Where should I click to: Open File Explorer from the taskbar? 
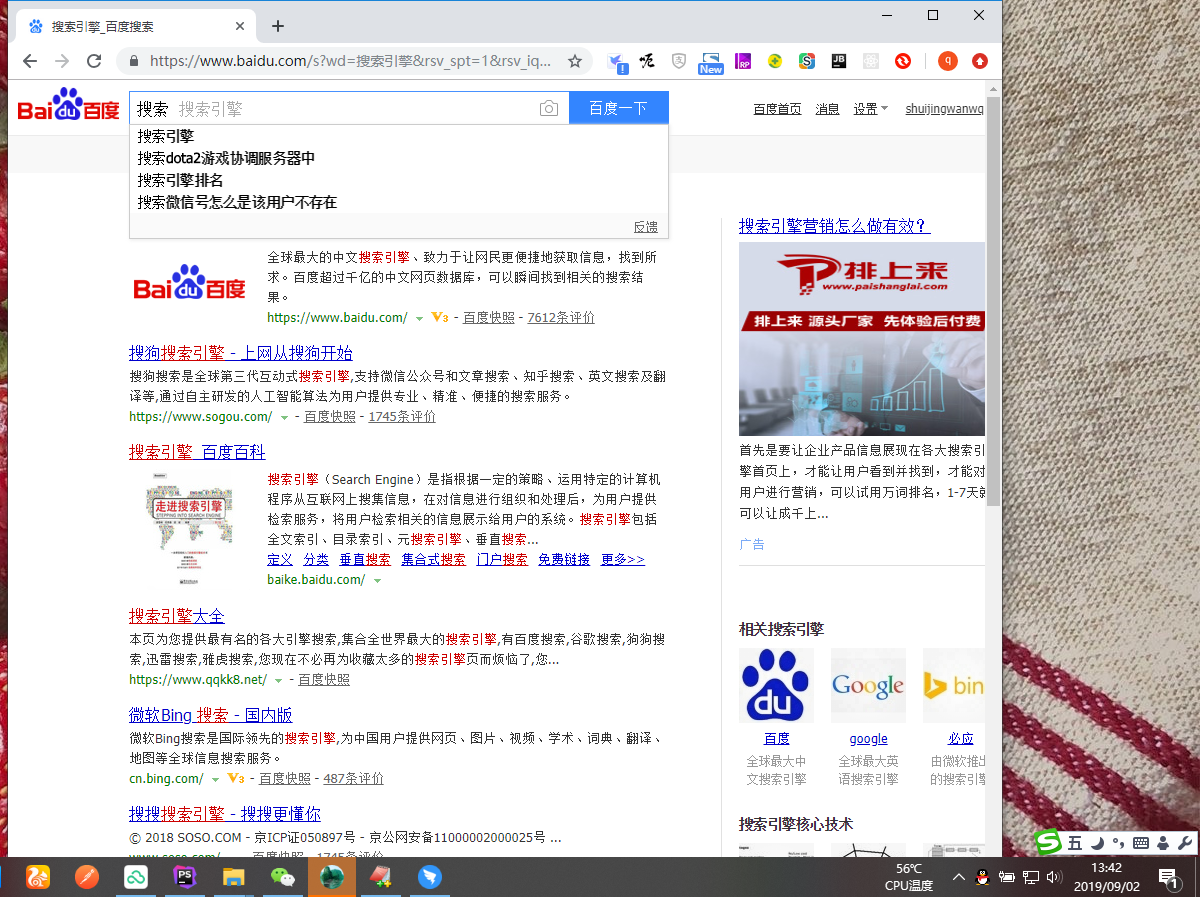tap(233, 877)
